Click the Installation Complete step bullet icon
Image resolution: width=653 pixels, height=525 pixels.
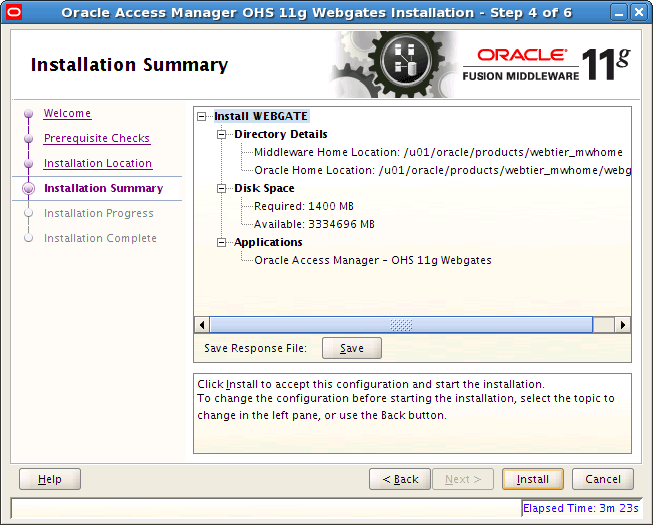point(29,238)
